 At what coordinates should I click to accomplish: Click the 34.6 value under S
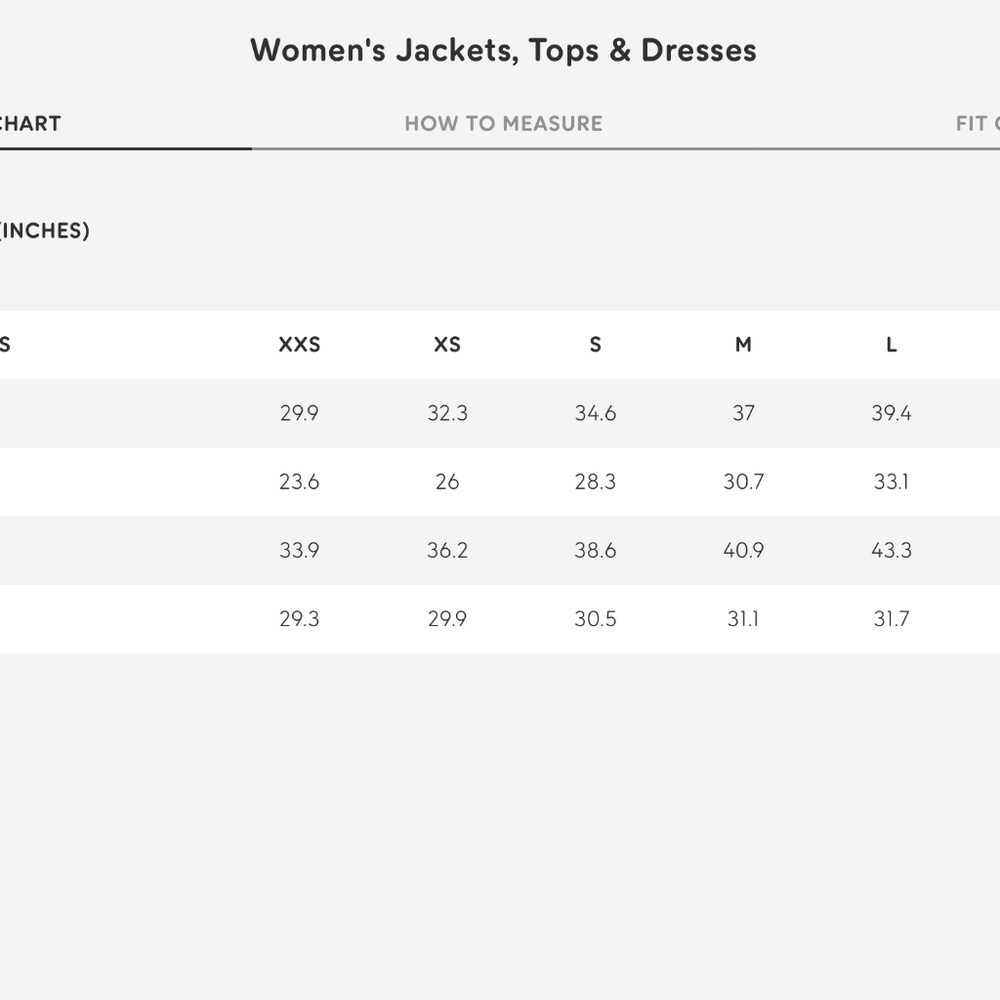[595, 413]
